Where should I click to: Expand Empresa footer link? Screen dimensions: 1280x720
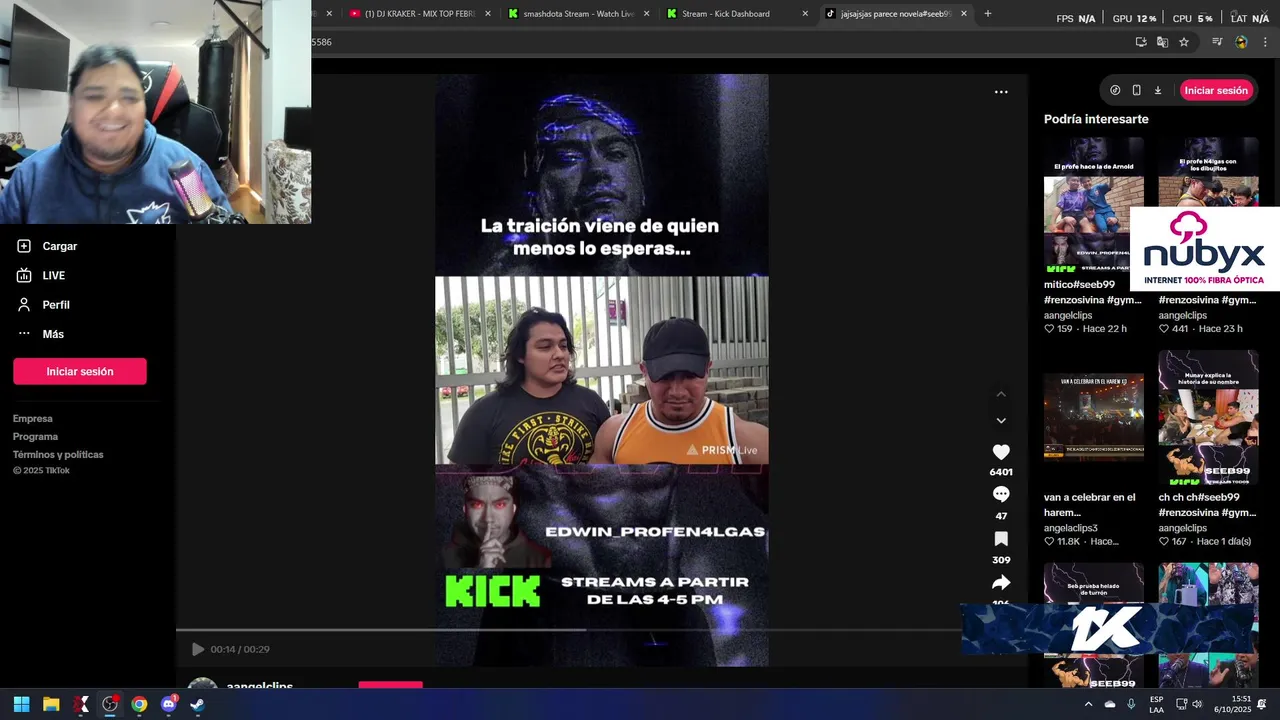33,419
